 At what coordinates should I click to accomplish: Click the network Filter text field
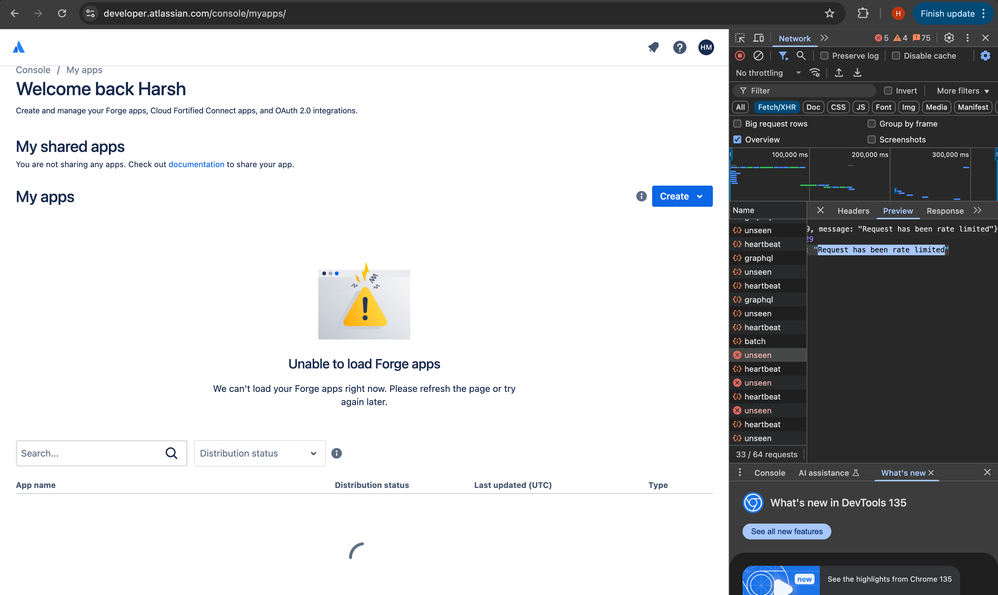[805, 90]
